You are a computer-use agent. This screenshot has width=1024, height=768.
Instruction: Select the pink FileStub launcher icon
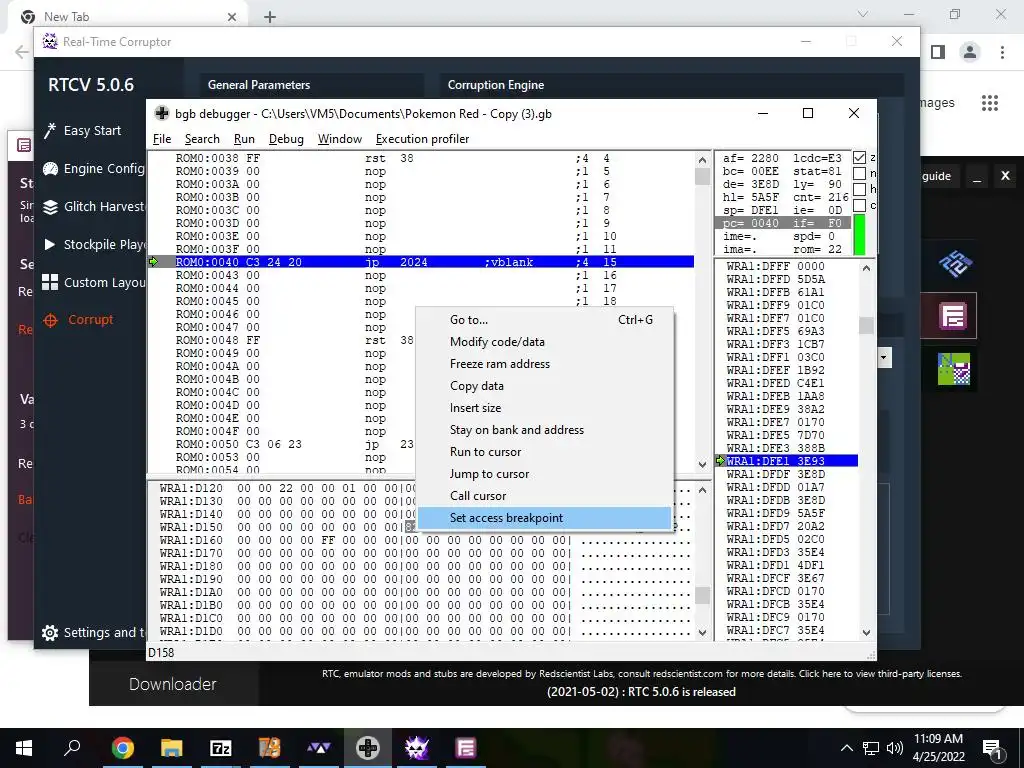(x=953, y=316)
